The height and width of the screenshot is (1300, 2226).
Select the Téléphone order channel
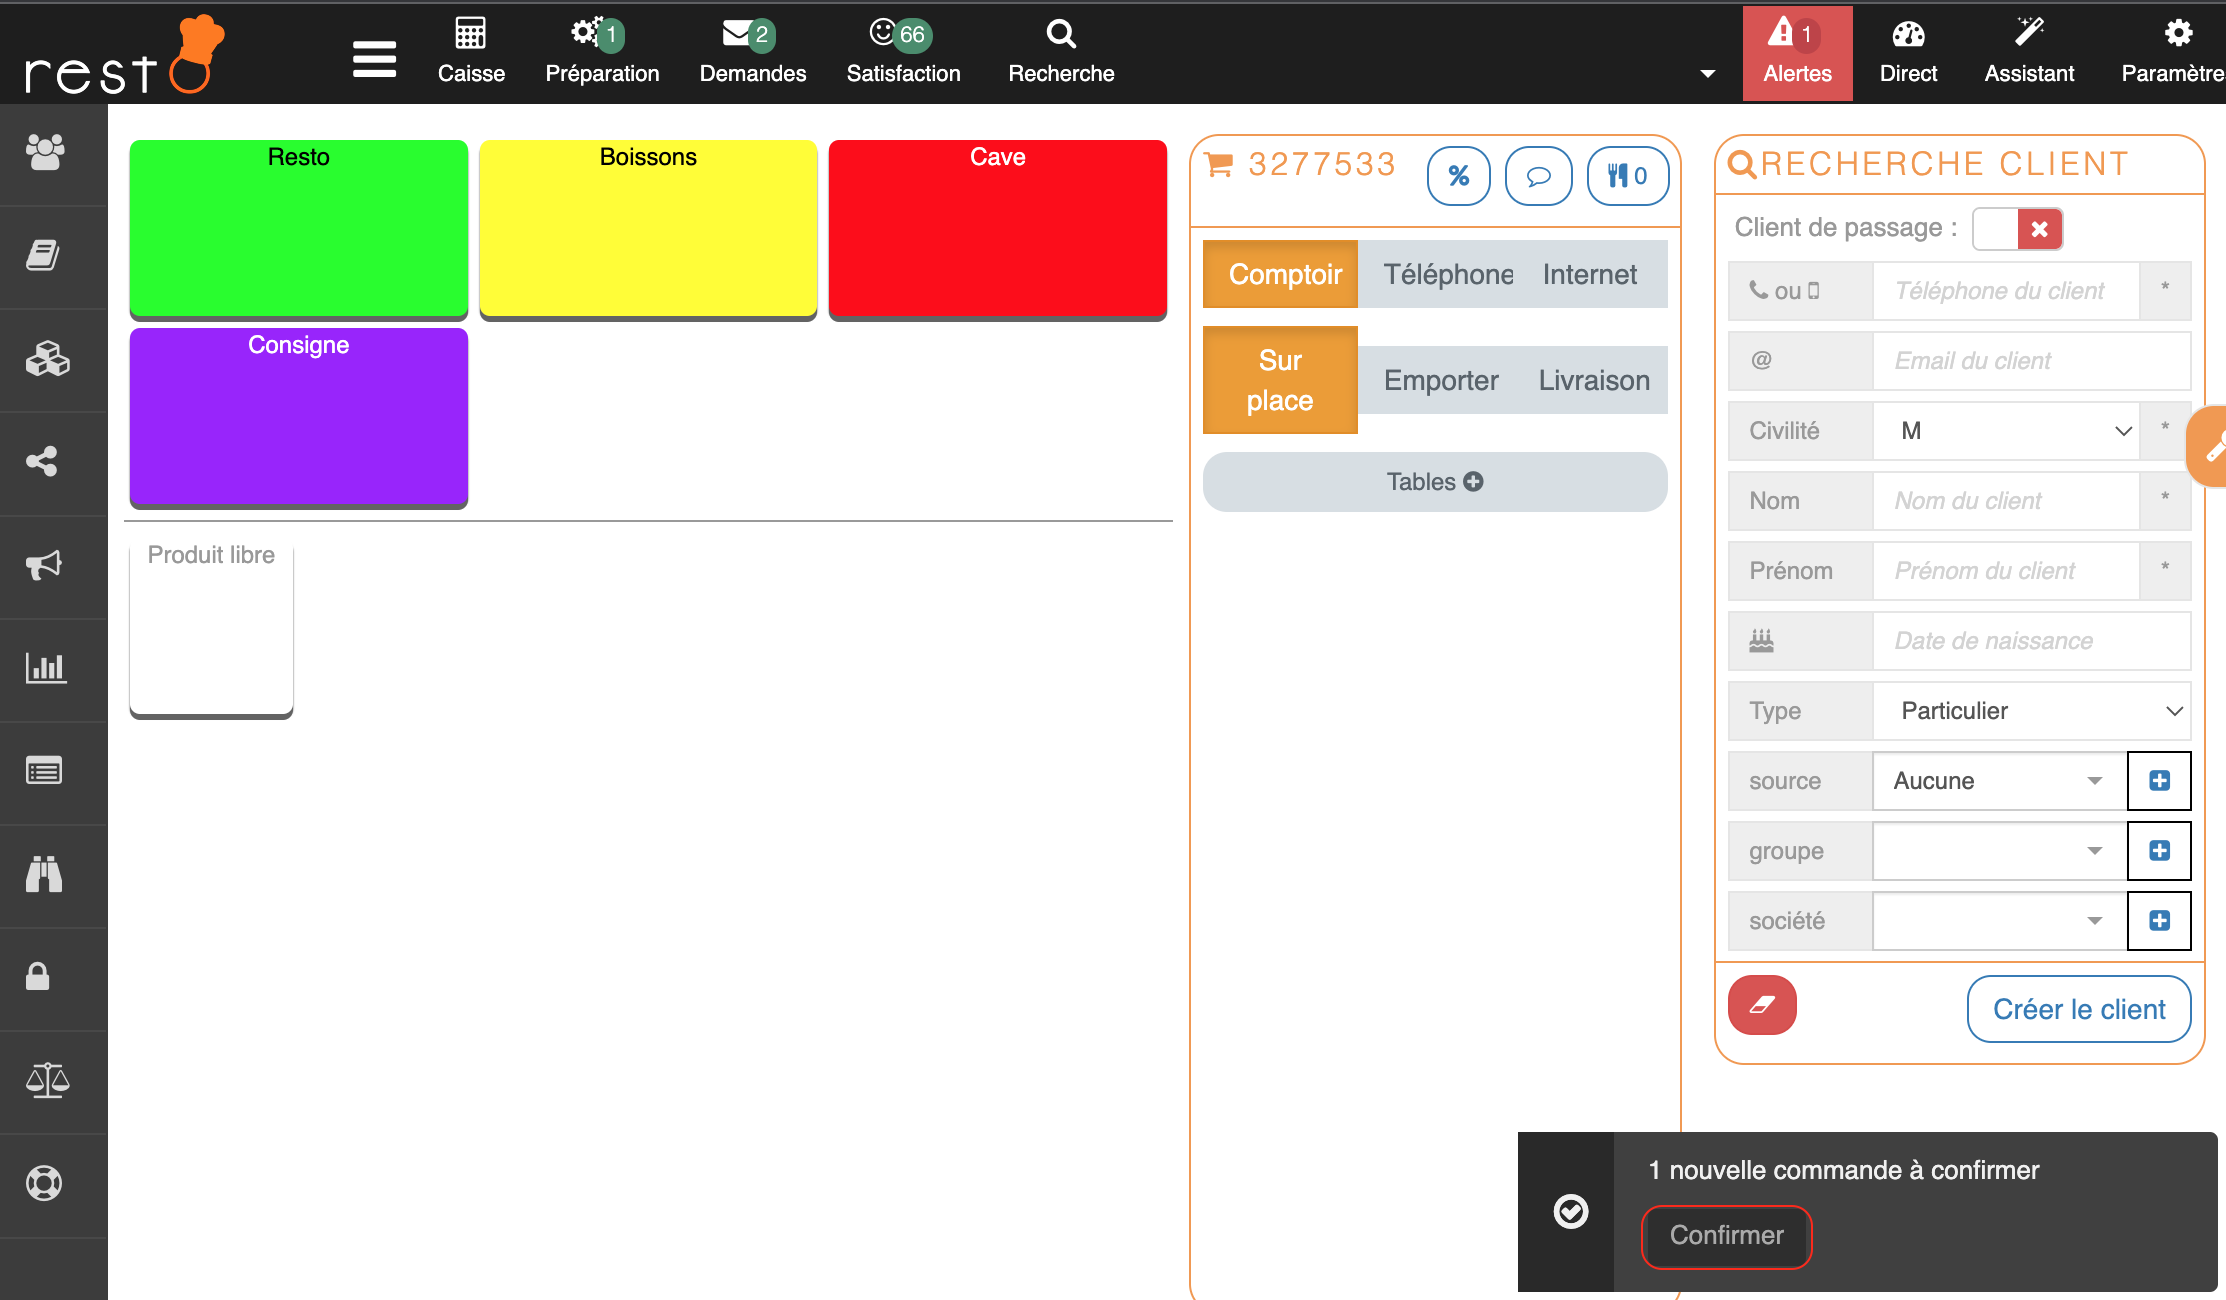[1447, 274]
